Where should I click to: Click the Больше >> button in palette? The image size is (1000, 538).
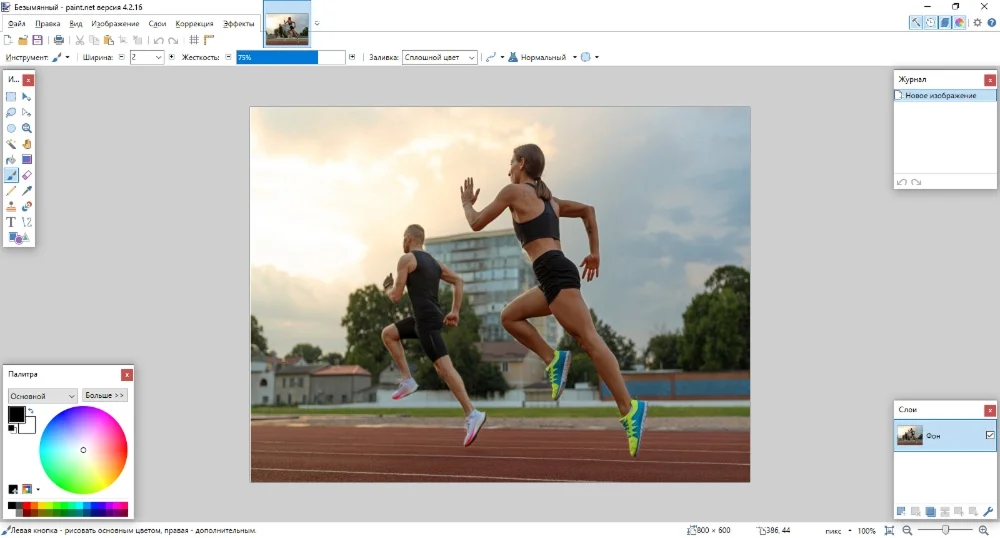(104, 396)
